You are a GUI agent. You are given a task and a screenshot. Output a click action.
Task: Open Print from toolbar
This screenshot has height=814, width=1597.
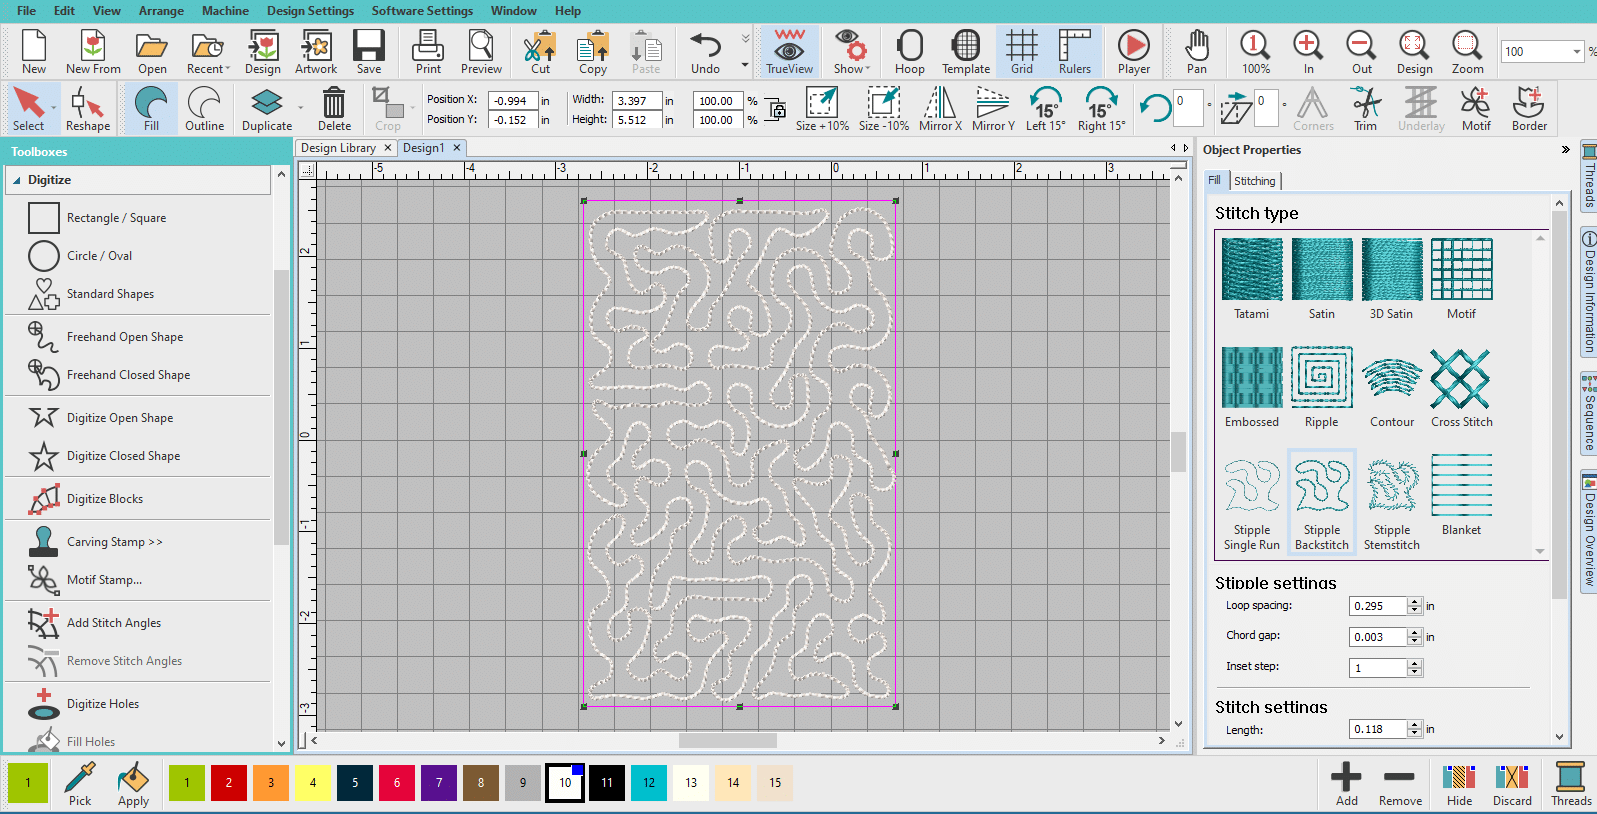coord(428,51)
